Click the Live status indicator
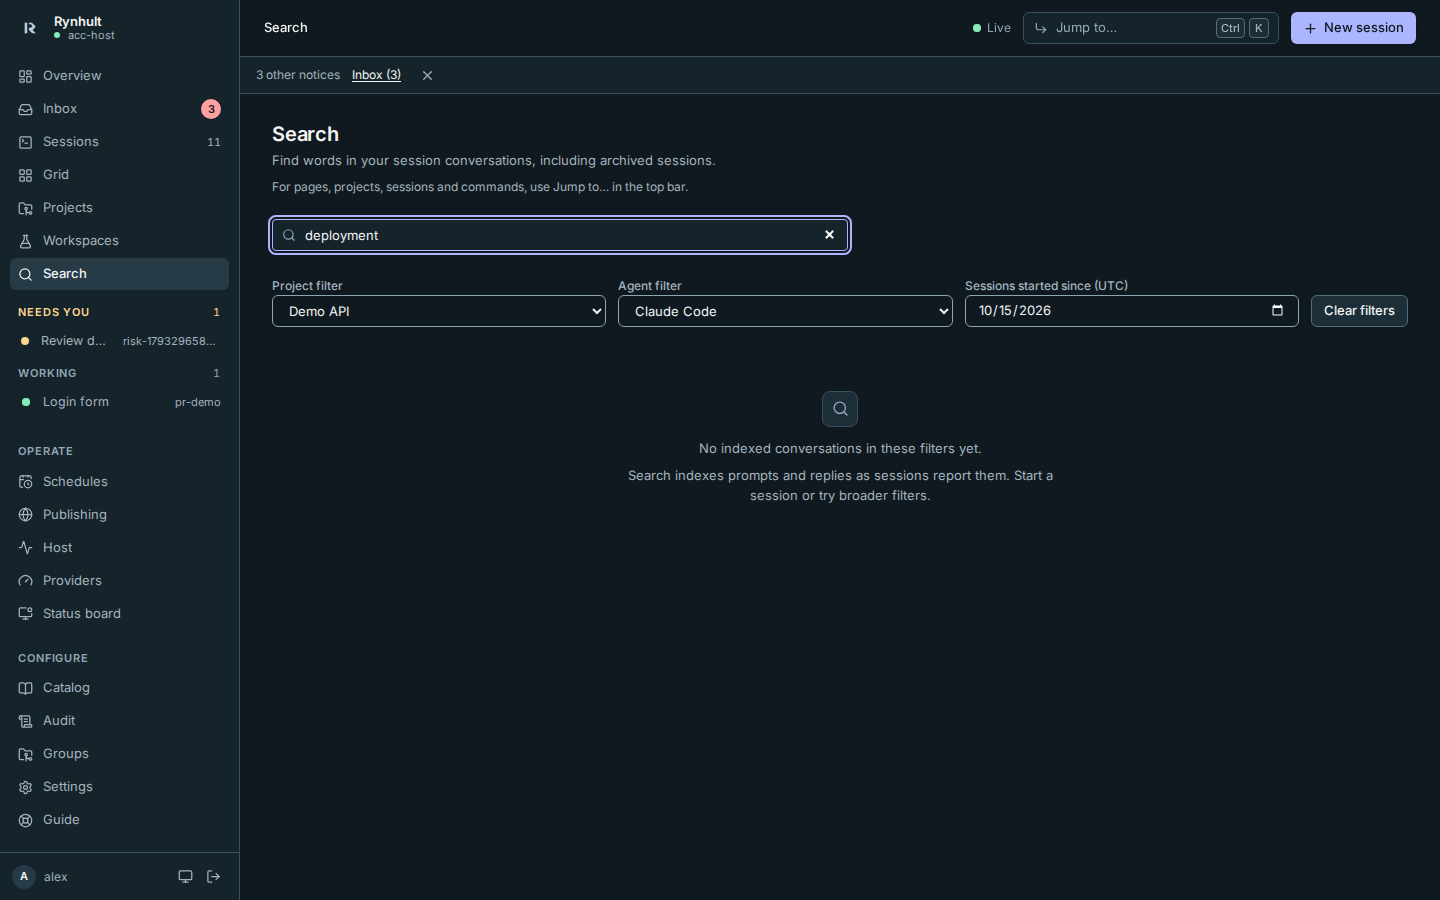This screenshot has width=1440, height=900. point(992,28)
